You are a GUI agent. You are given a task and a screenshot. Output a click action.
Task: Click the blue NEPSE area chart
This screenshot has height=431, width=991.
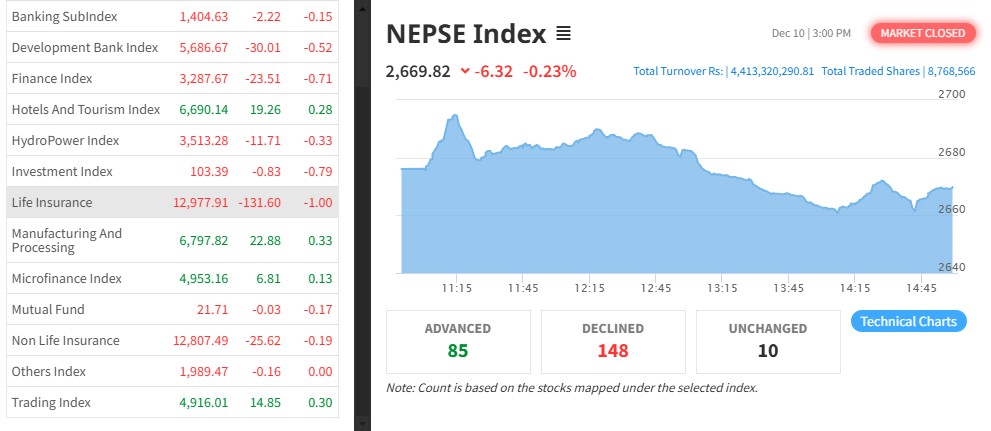(x=676, y=220)
